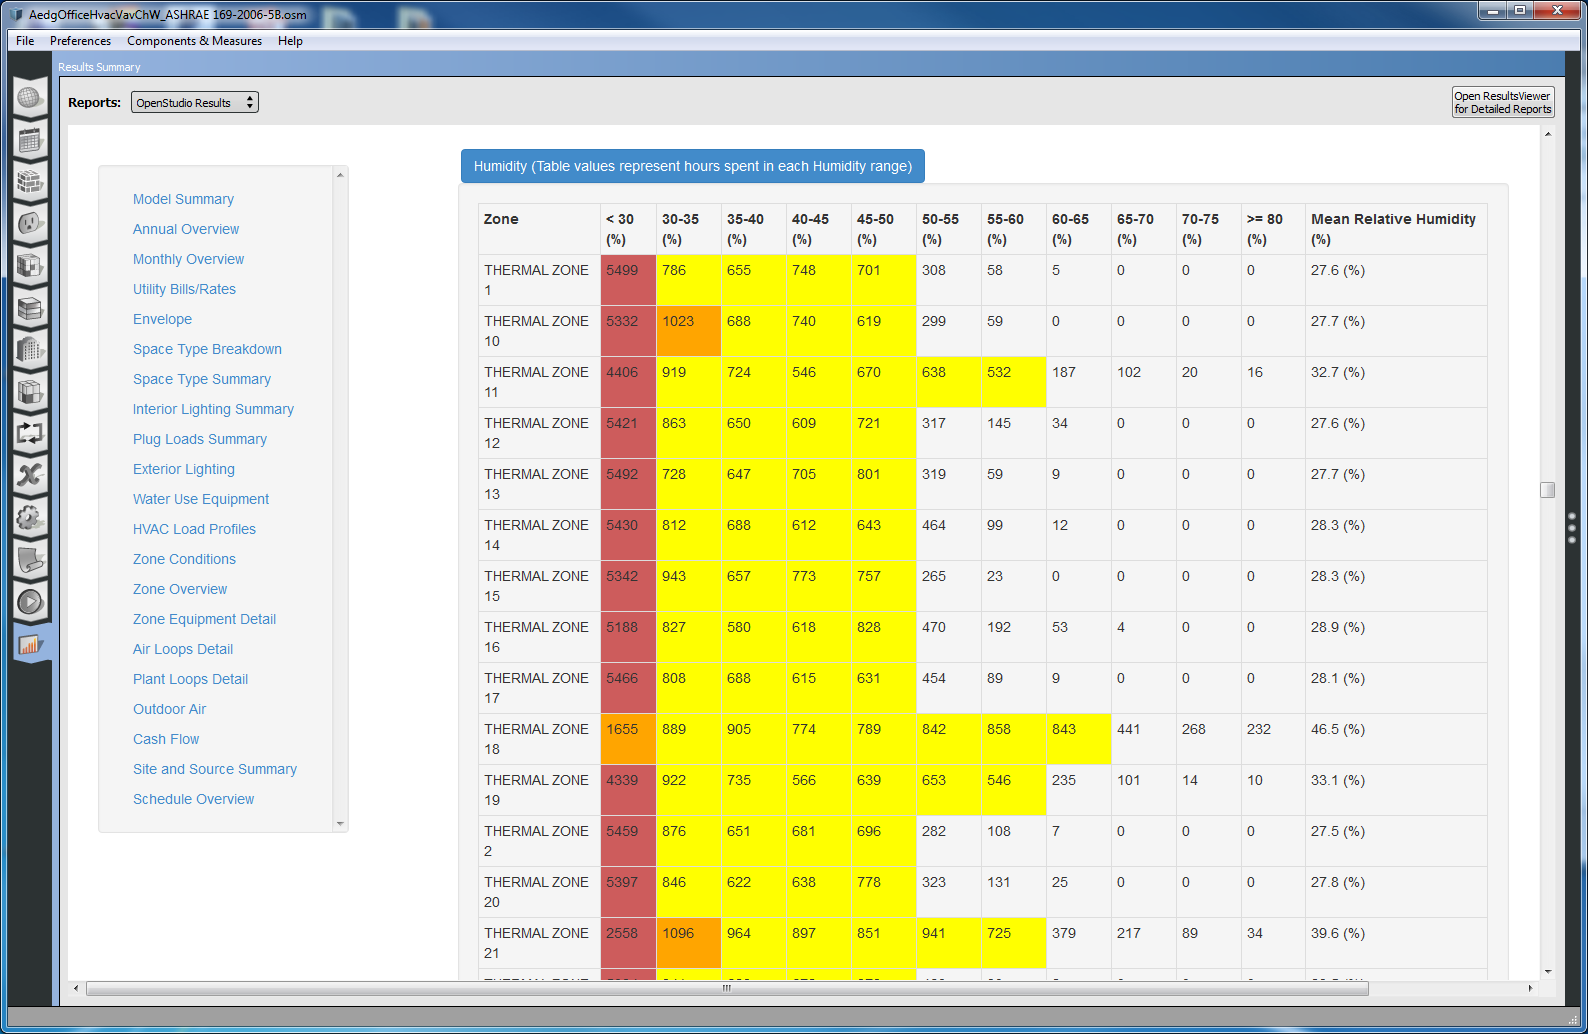Screen dimensions: 1588x1034
Task: Jump to Monthly Overview section
Action: [188, 259]
